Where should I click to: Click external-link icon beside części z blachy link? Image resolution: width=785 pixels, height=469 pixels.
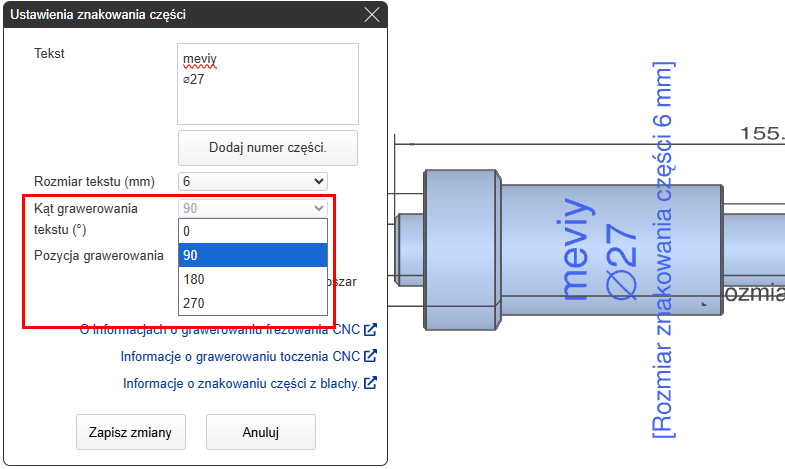point(370,382)
